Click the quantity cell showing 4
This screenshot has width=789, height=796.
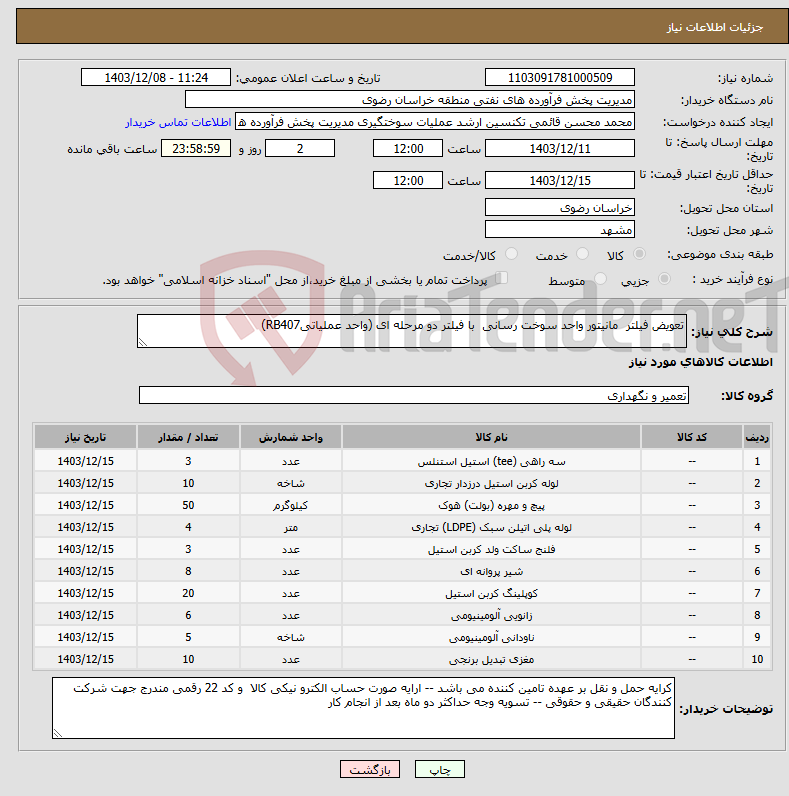coord(188,527)
